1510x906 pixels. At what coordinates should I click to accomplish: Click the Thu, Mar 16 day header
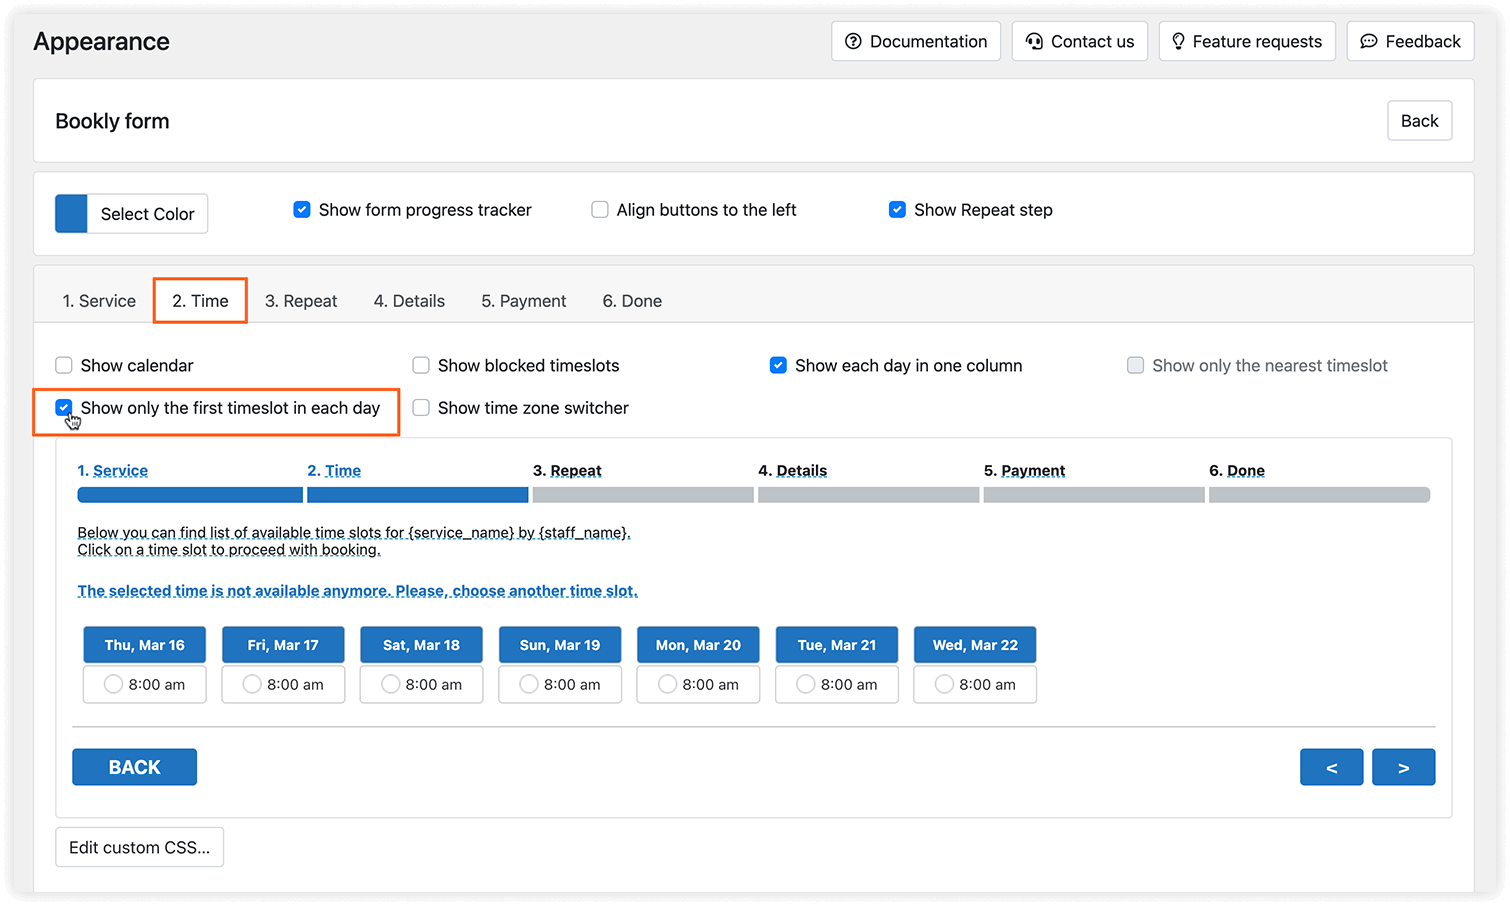[x=145, y=645]
